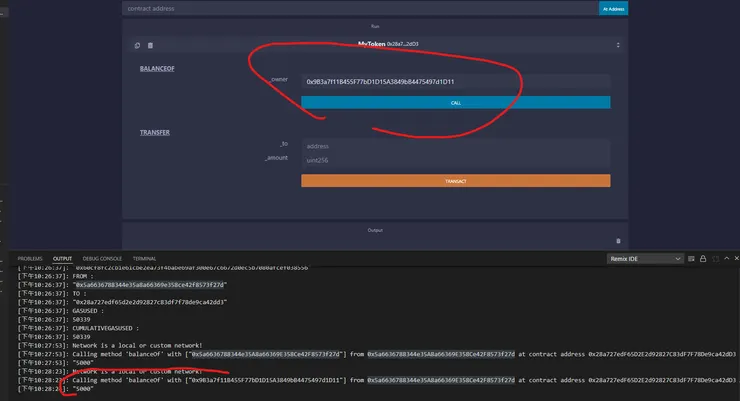Image resolution: width=740 pixels, height=401 pixels.
Task: Open the Remix IDE output channel dropdown
Action: click(645, 259)
